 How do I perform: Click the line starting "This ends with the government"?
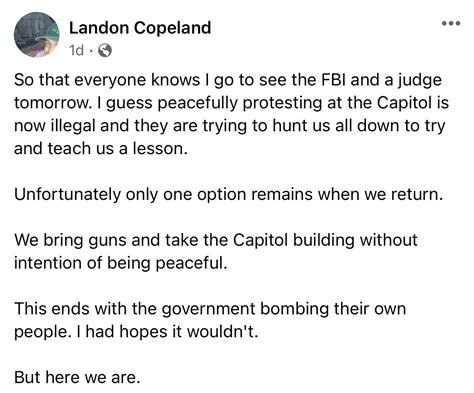[210, 309]
